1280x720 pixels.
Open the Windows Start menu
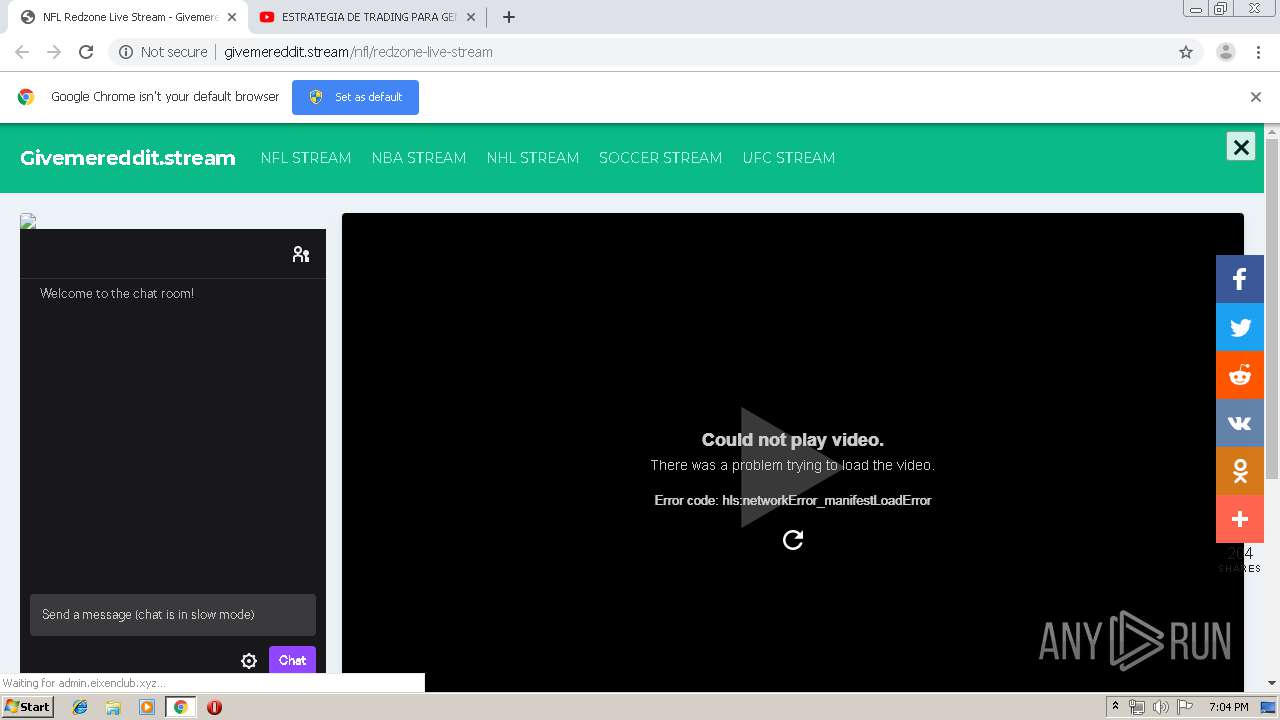pyautogui.click(x=27, y=707)
